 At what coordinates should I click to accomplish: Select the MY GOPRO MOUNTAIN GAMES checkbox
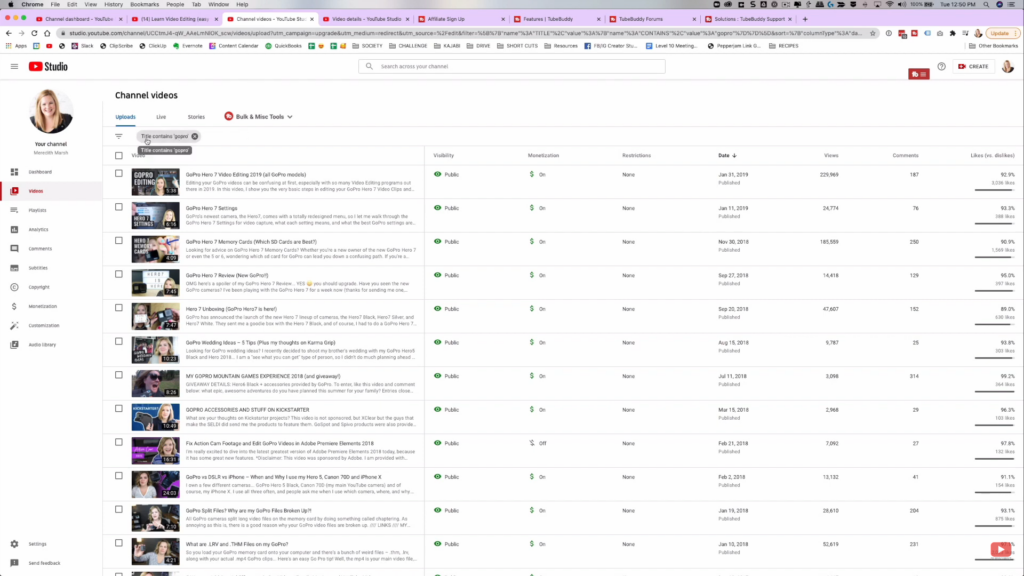[x=119, y=375]
